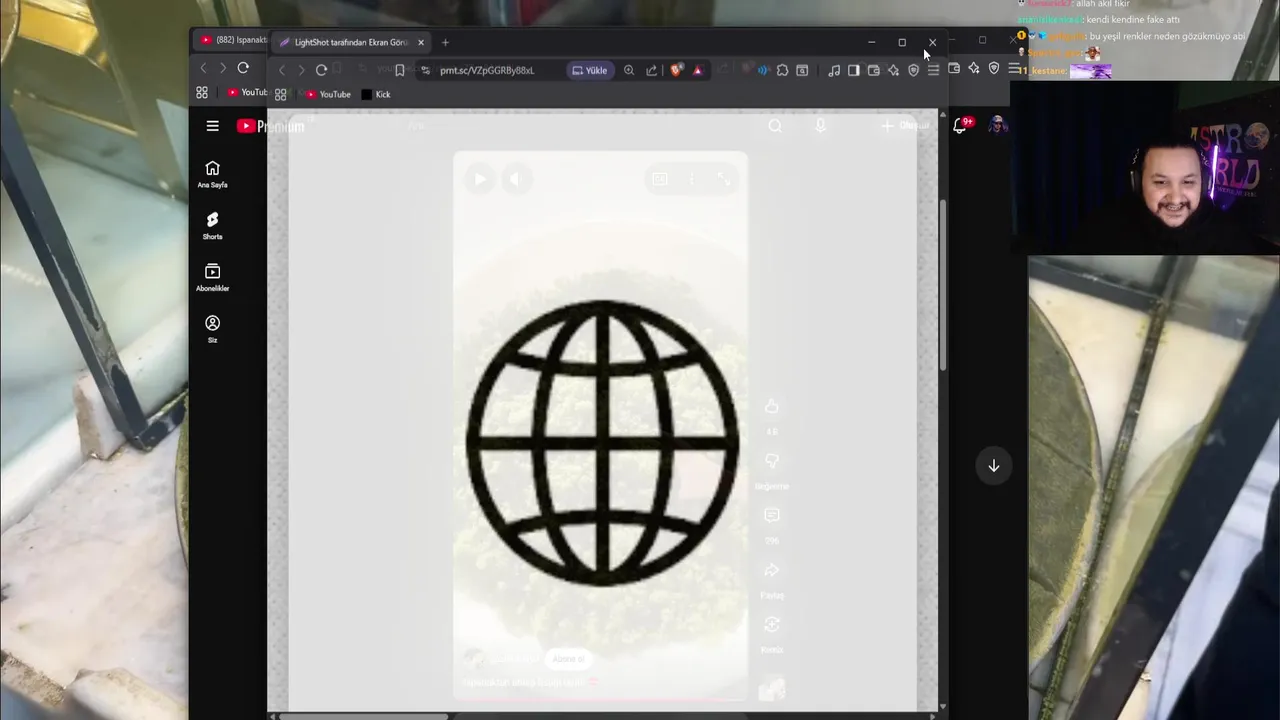This screenshot has height=720, width=1280.
Task: Open Shorts in YouTube sidebar
Action: pos(212,226)
